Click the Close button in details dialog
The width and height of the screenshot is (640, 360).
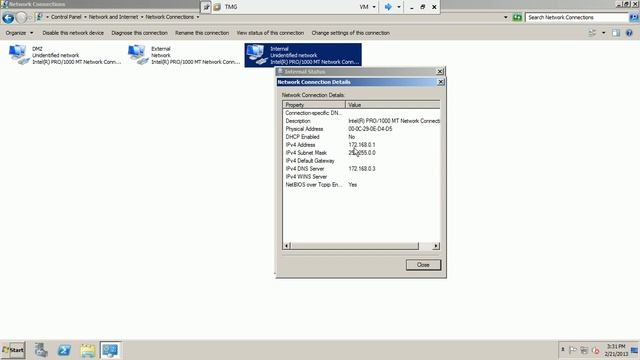423,264
